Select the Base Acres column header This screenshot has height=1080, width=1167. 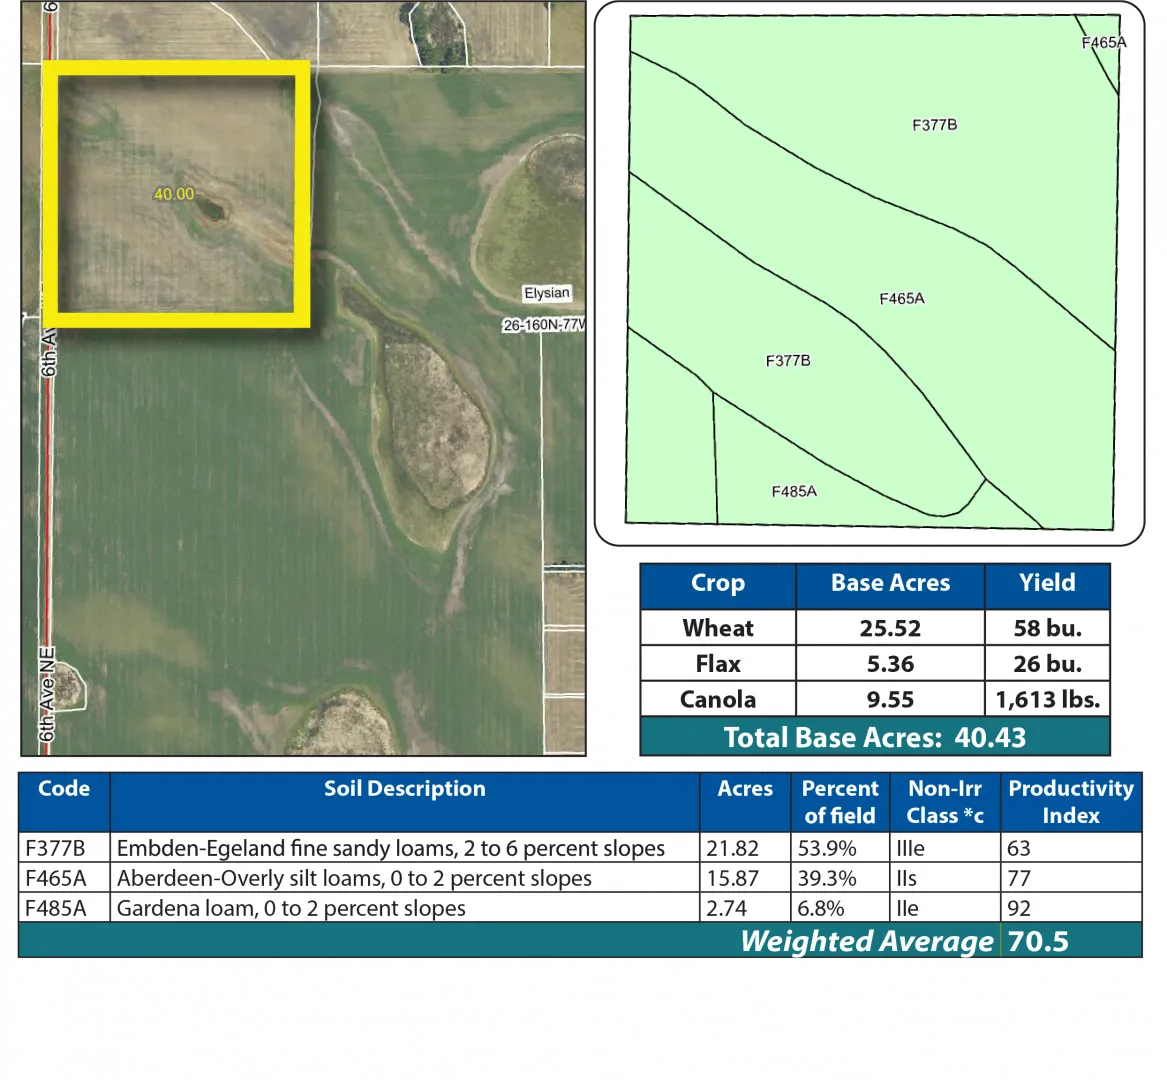890,584
